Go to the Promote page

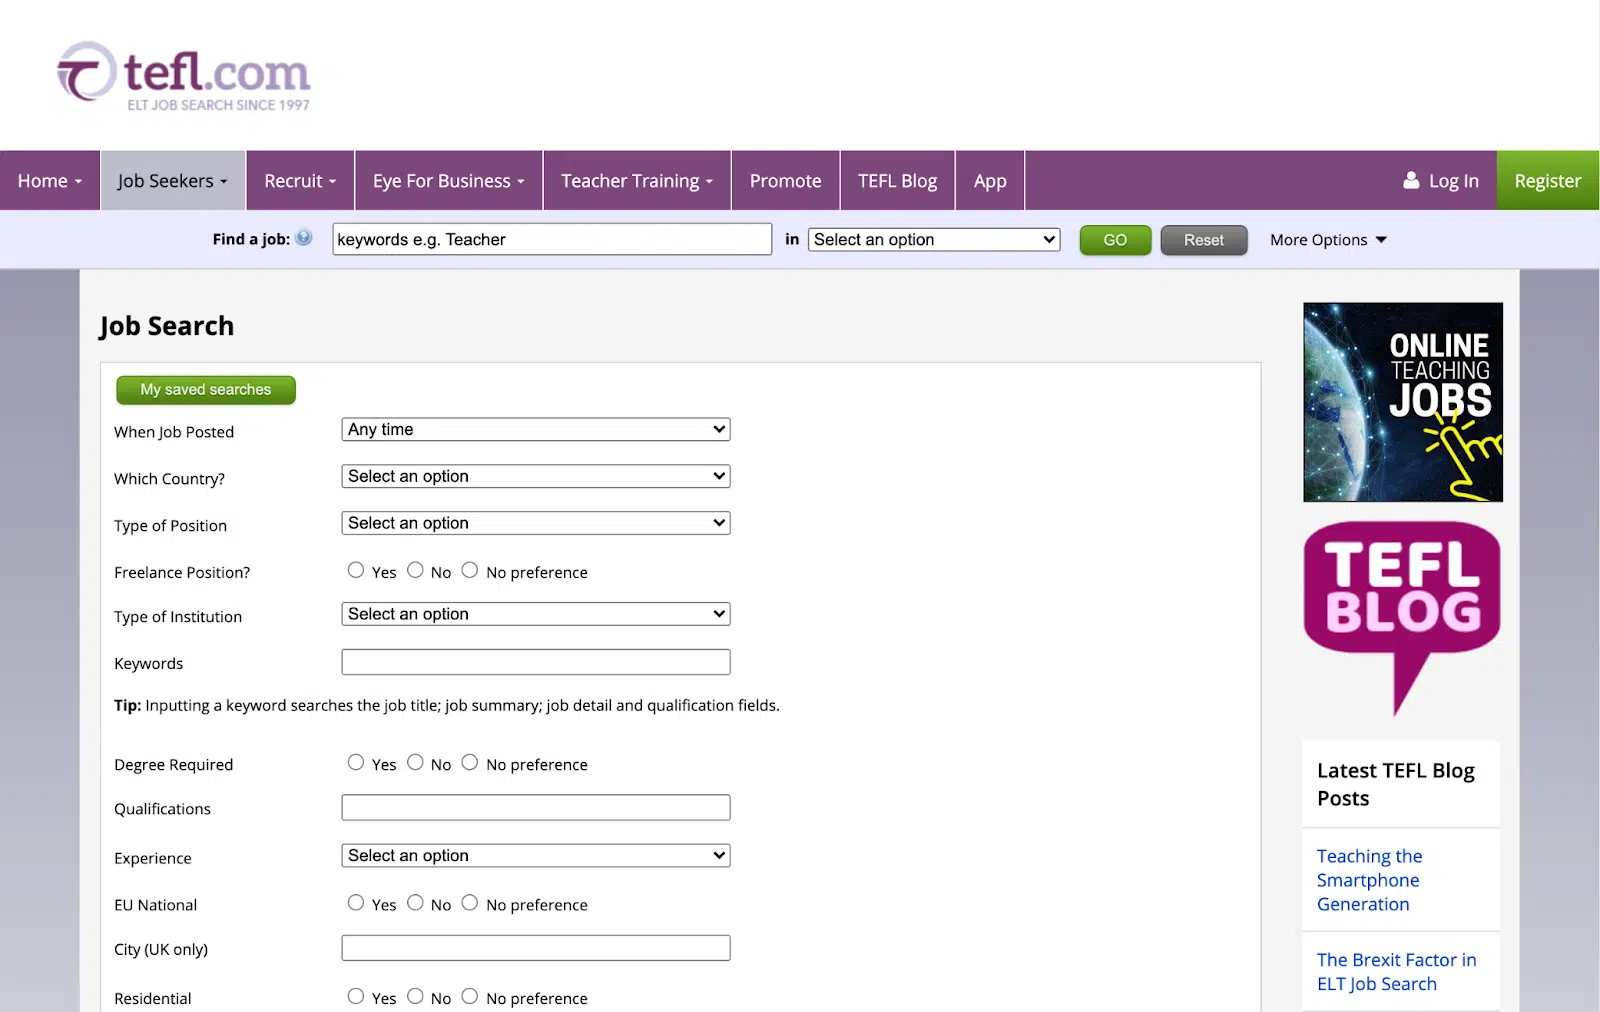(786, 180)
